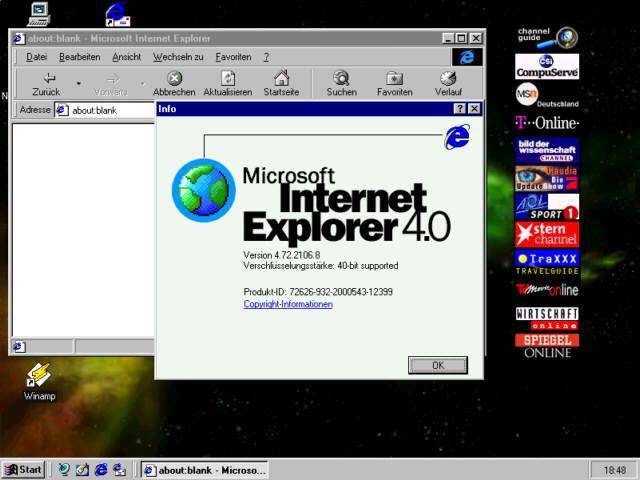Open the TraXXX Travelguide channel
The width and height of the screenshot is (640, 480).
click(547, 262)
